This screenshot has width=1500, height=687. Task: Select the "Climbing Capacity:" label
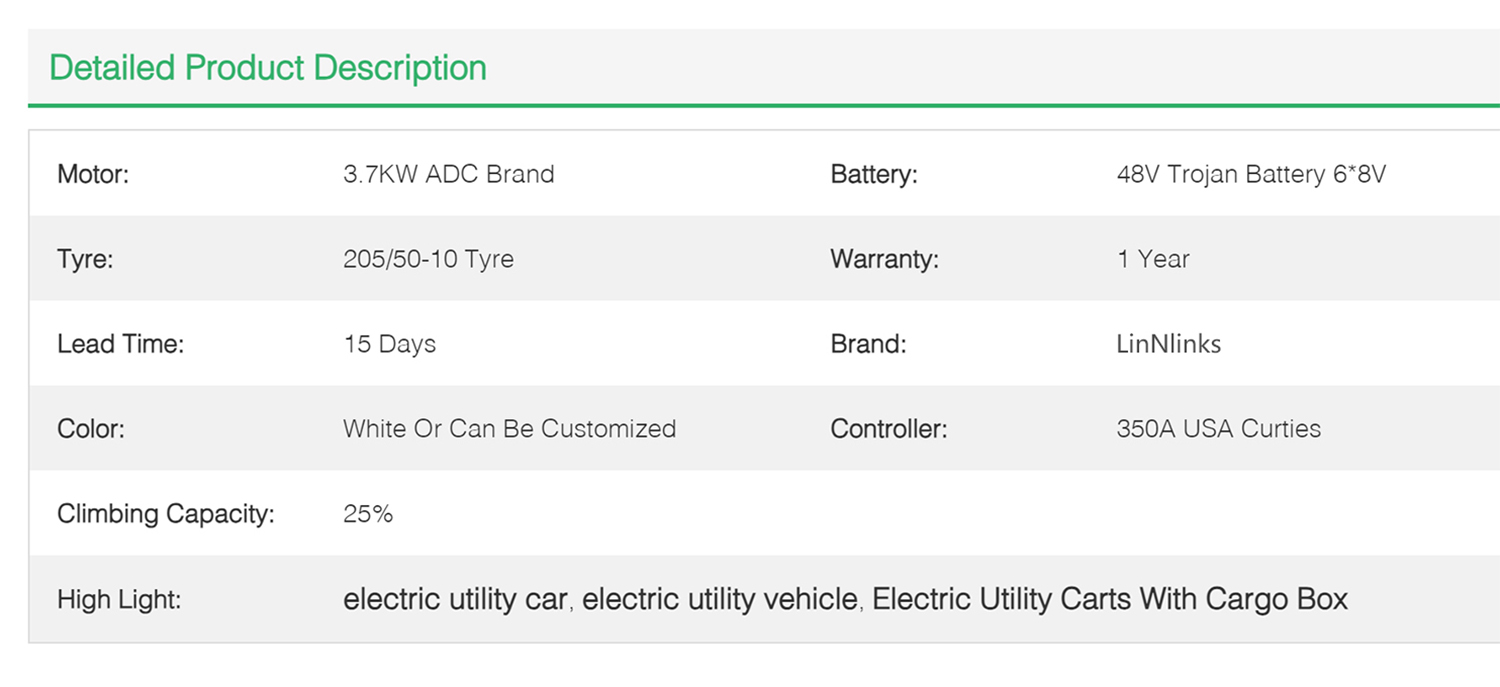pyautogui.click(x=165, y=514)
